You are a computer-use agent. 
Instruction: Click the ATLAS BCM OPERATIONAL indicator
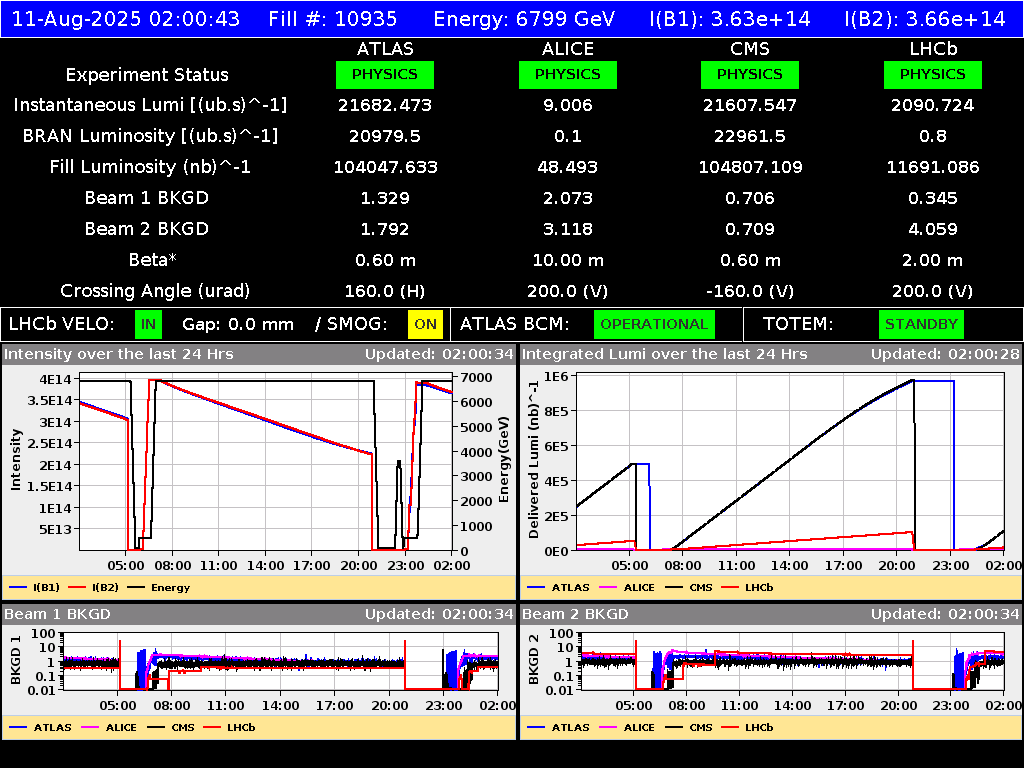coord(654,325)
